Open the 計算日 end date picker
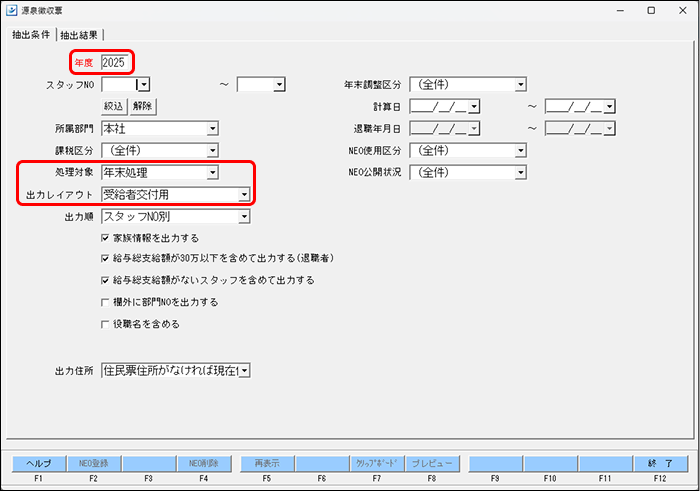 pyautogui.click(x=609, y=106)
